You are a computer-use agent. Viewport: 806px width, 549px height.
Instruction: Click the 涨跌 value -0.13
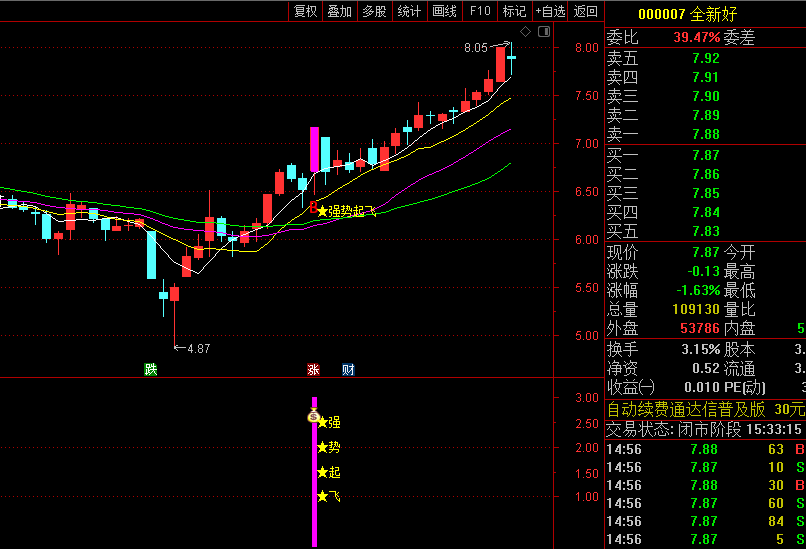[703, 271]
